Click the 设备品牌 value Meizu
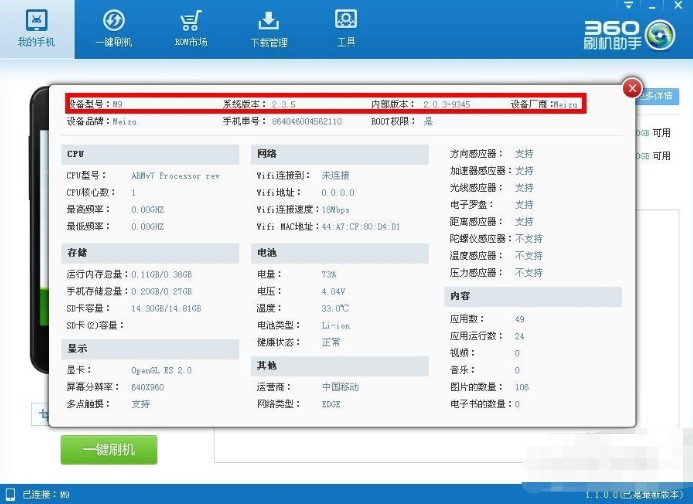The image size is (693, 504). [x=124, y=121]
